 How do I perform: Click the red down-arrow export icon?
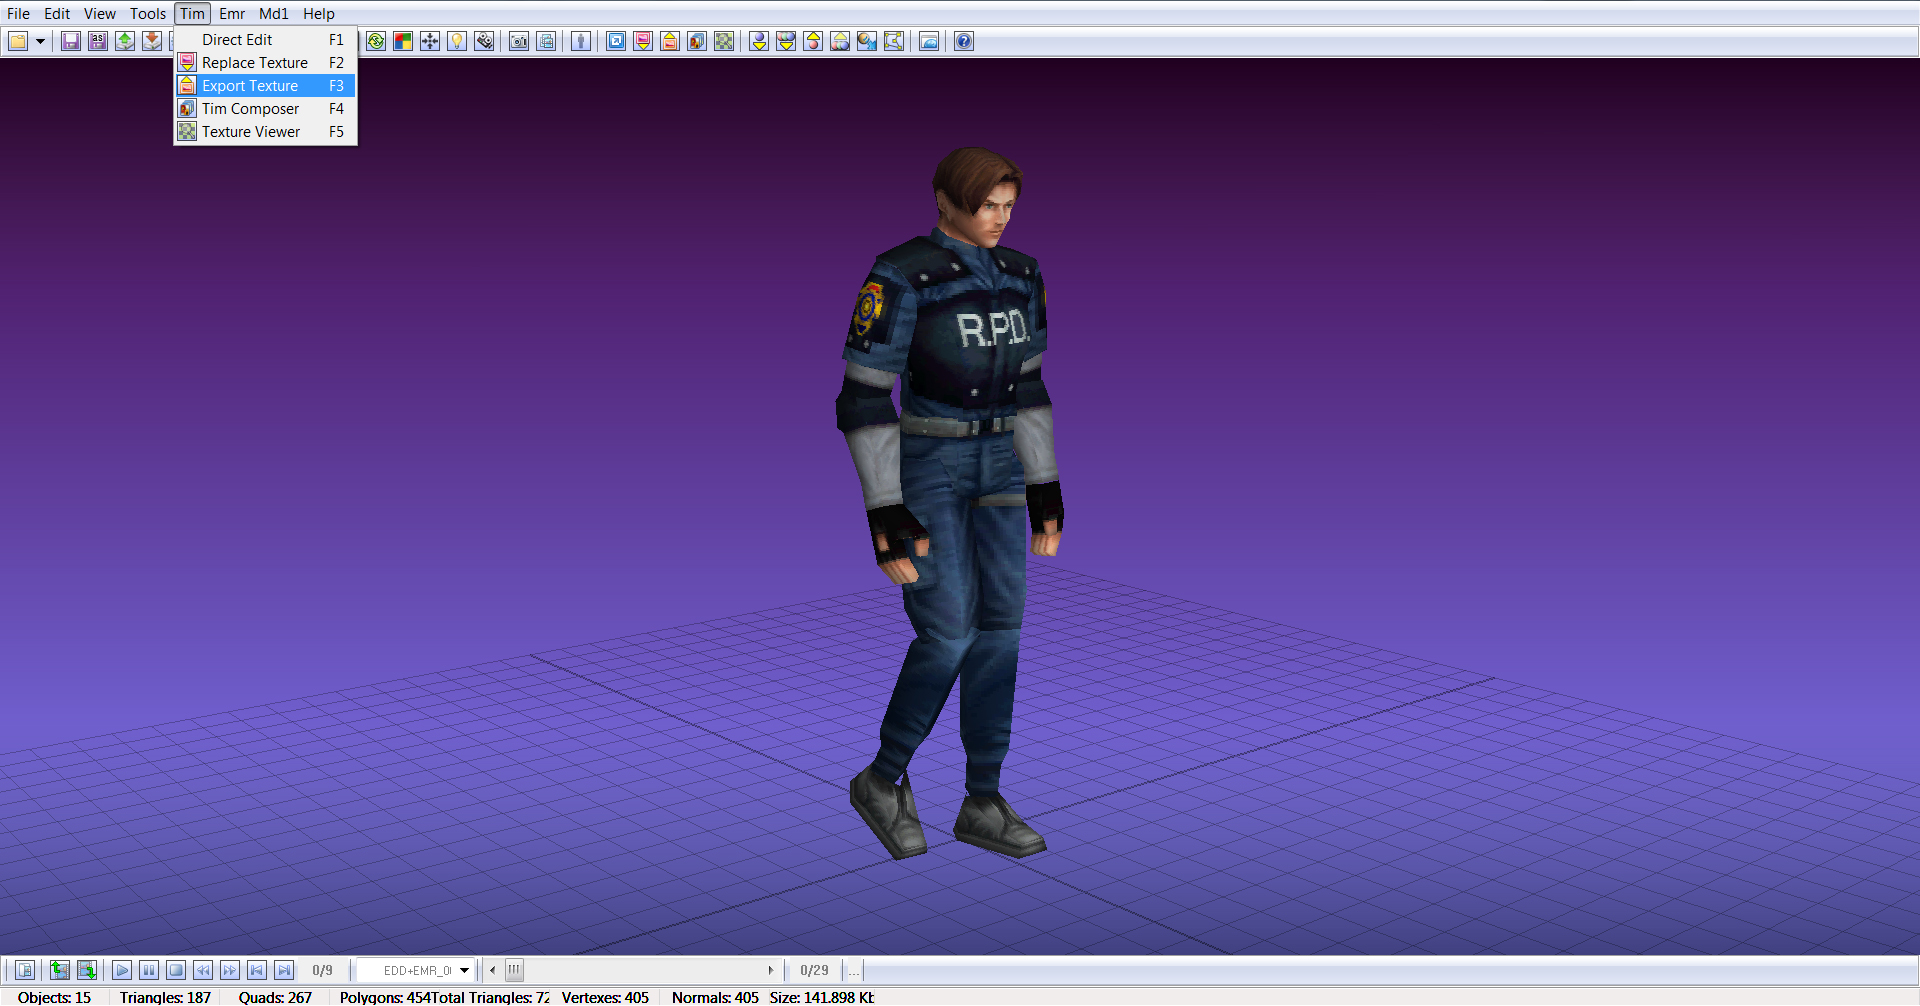(x=152, y=41)
